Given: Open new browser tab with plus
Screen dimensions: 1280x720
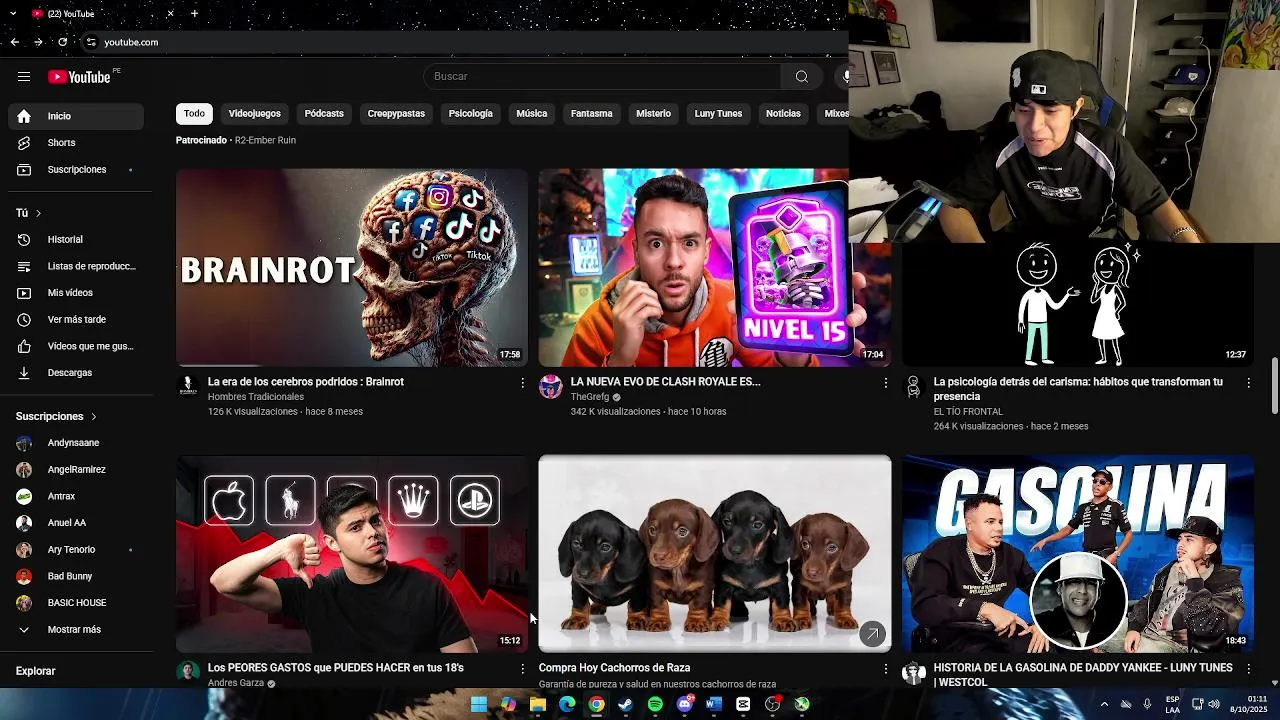Looking at the screenshot, I should click(194, 13).
